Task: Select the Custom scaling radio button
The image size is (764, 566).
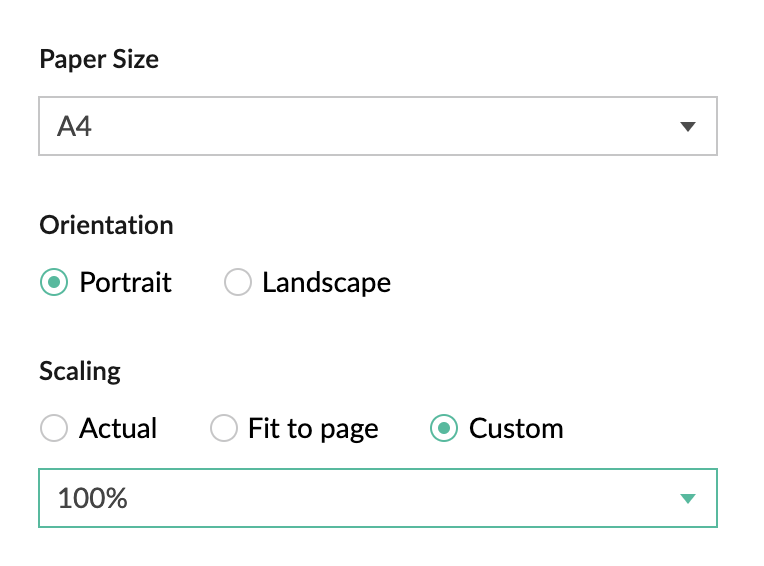Action: click(x=443, y=429)
